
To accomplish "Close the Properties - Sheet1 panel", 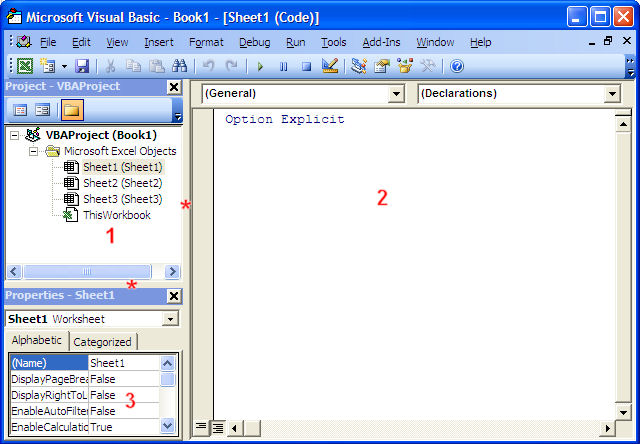I will pos(174,296).
